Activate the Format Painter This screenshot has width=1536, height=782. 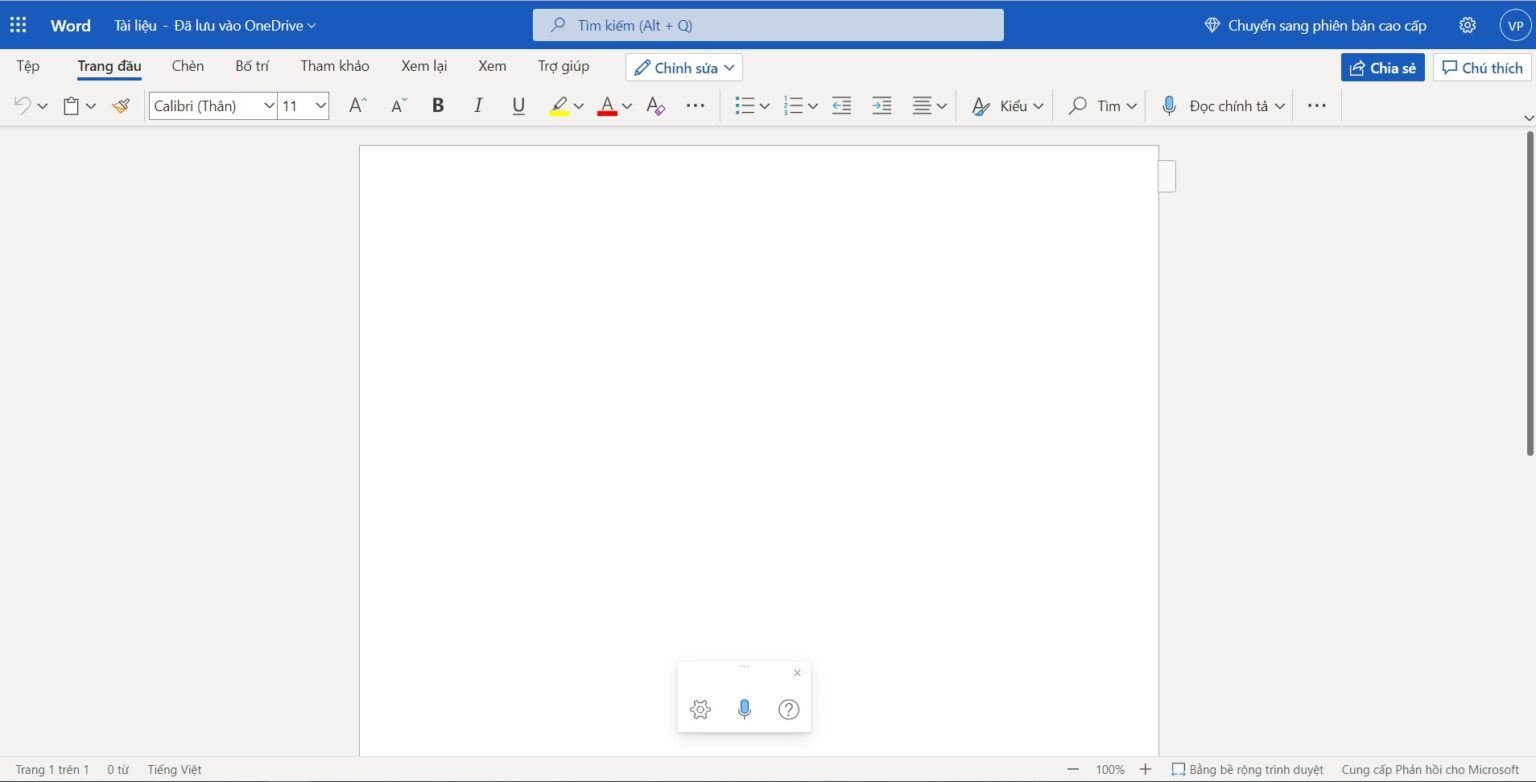click(x=120, y=105)
